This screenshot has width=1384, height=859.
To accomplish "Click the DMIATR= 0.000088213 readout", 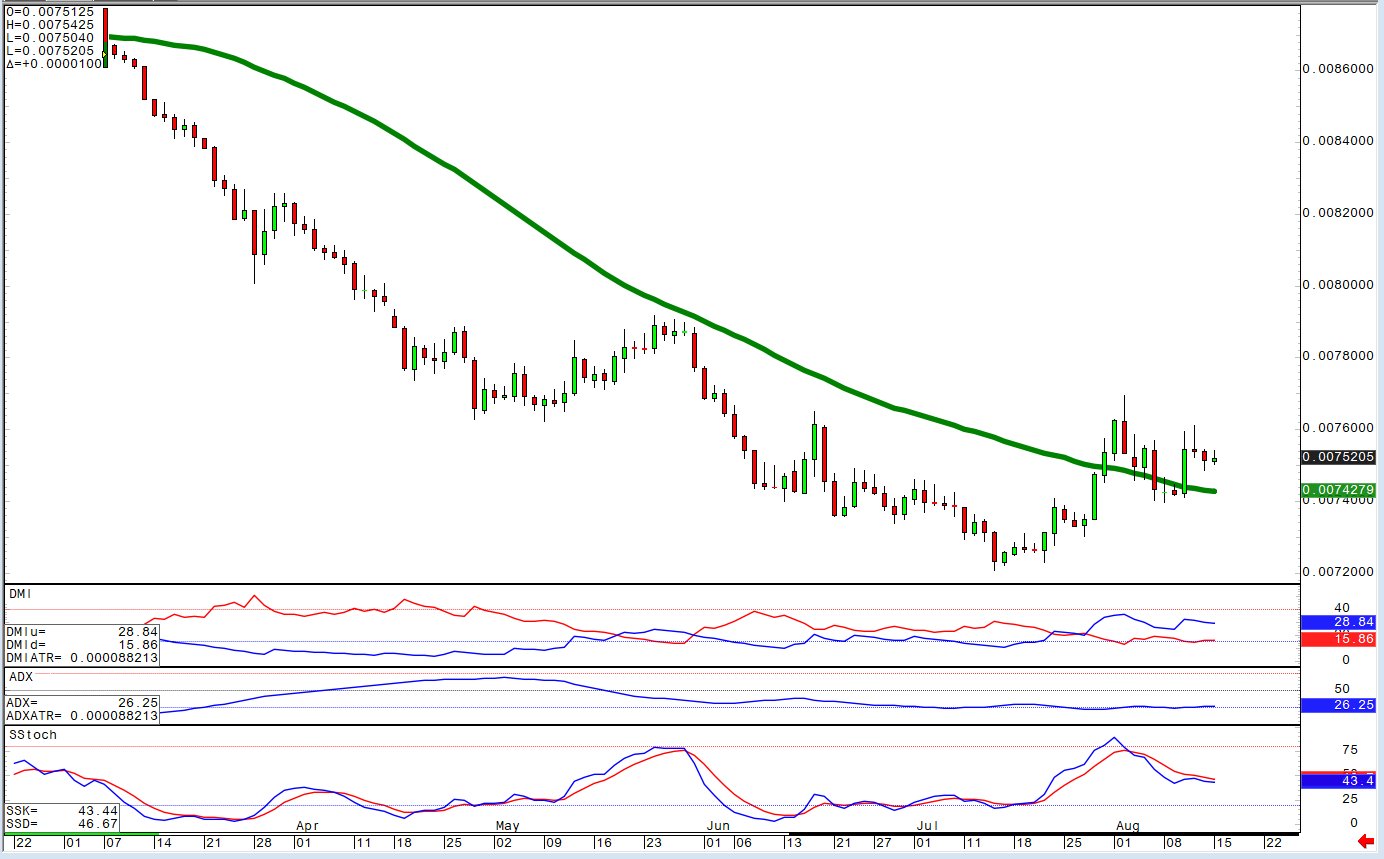I will point(82,658).
